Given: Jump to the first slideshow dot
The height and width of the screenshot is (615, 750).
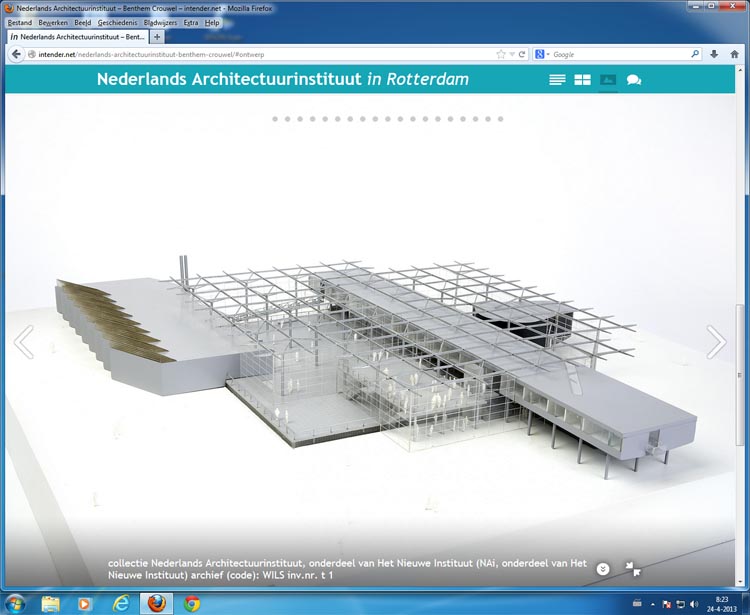Looking at the screenshot, I should point(275,119).
